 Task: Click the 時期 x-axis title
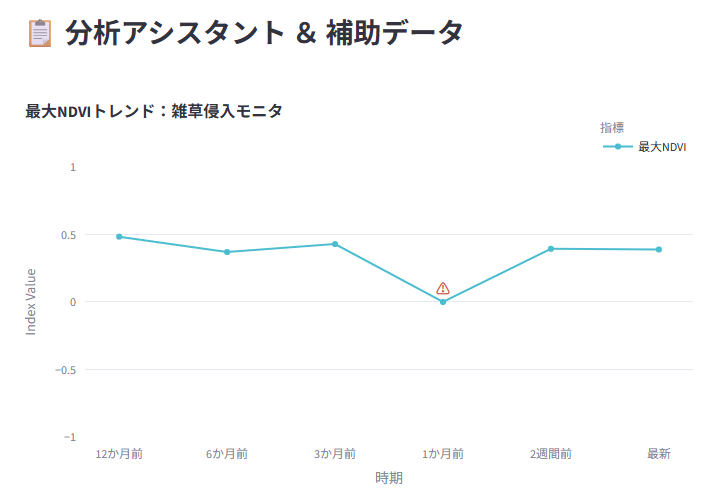point(389,478)
